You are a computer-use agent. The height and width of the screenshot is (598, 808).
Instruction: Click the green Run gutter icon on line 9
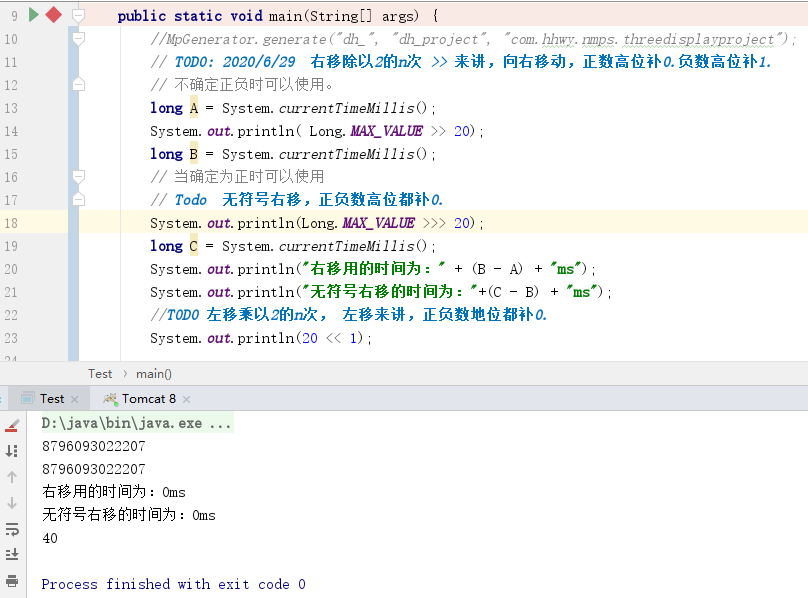click(33, 15)
